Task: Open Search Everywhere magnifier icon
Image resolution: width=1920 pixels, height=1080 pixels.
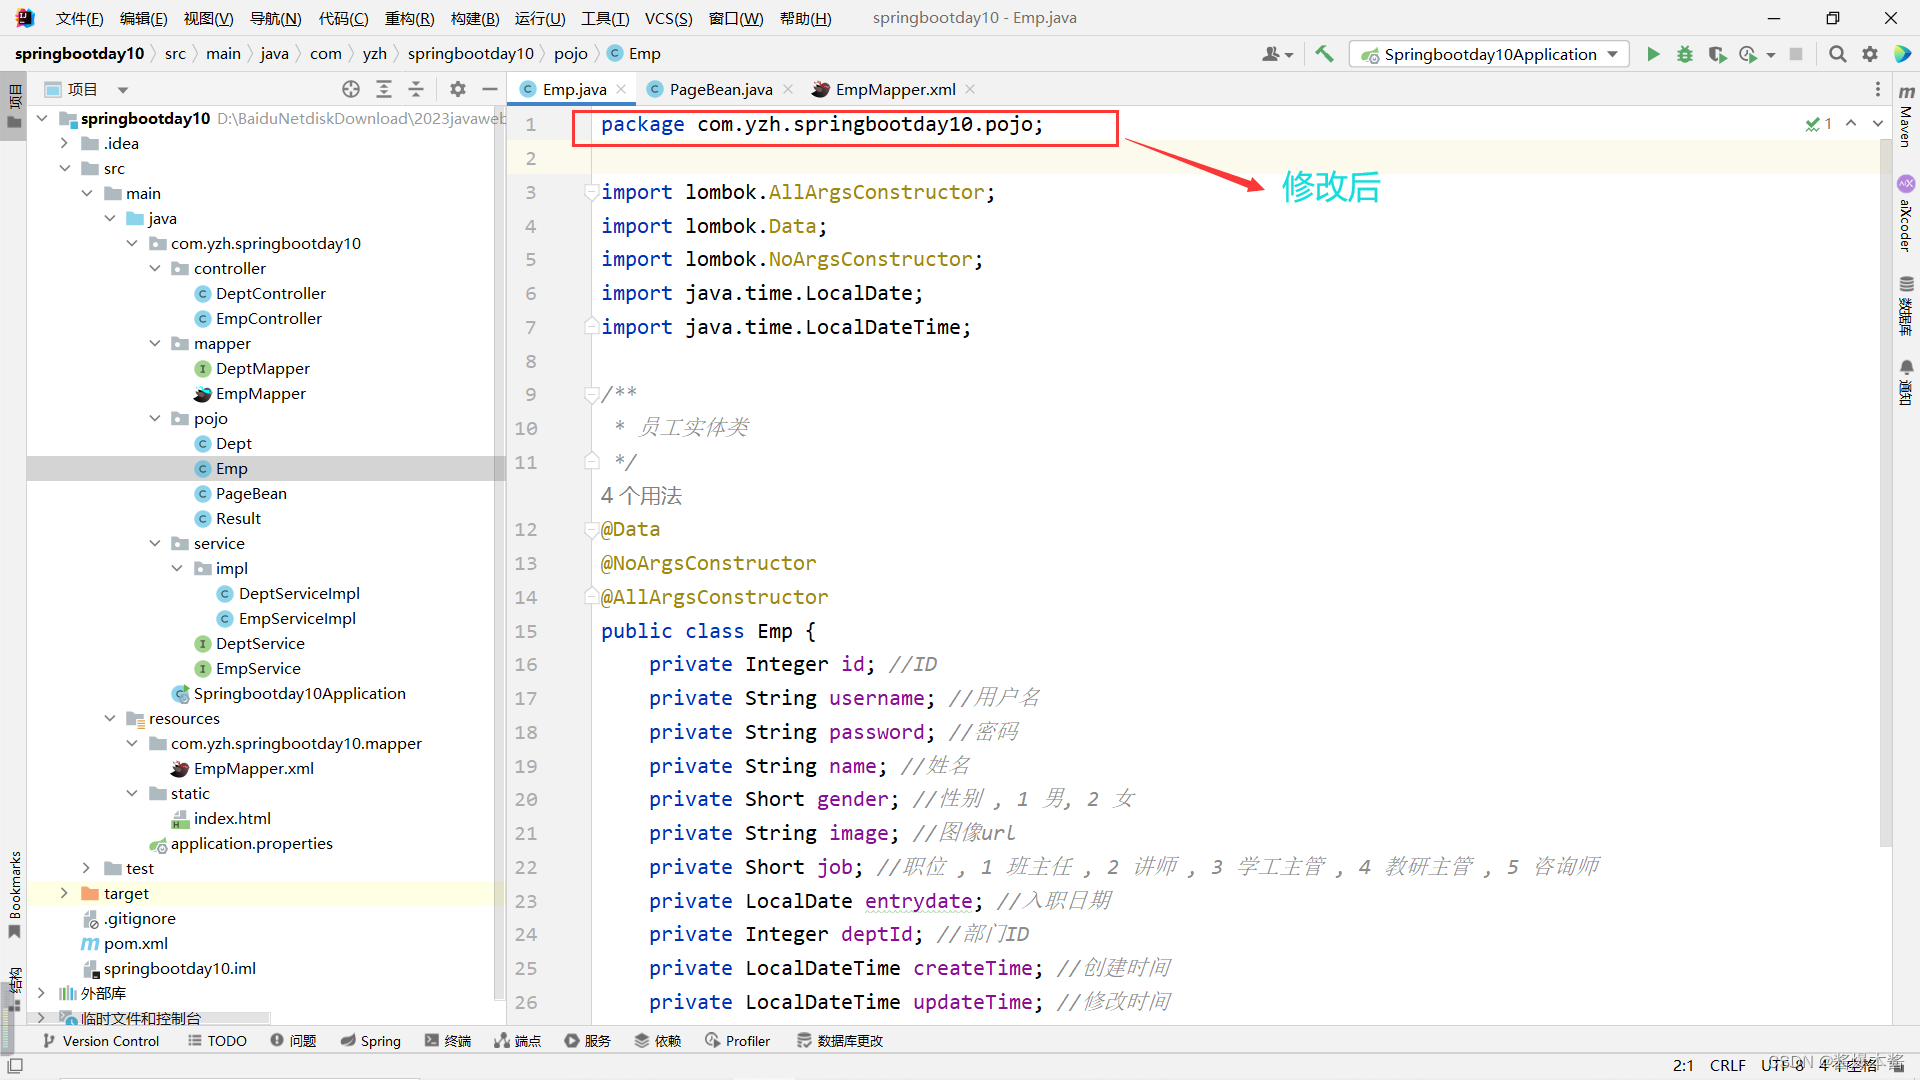Action: click(x=1837, y=54)
